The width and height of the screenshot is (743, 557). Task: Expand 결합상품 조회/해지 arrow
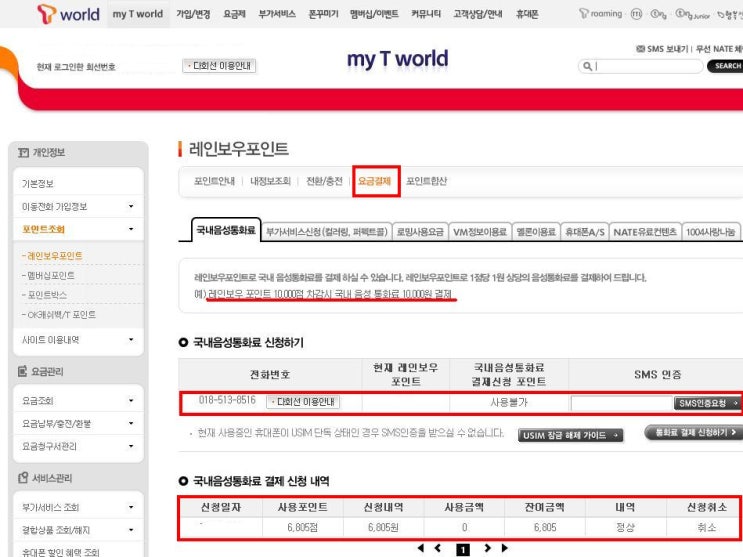pyautogui.click(x=131, y=530)
